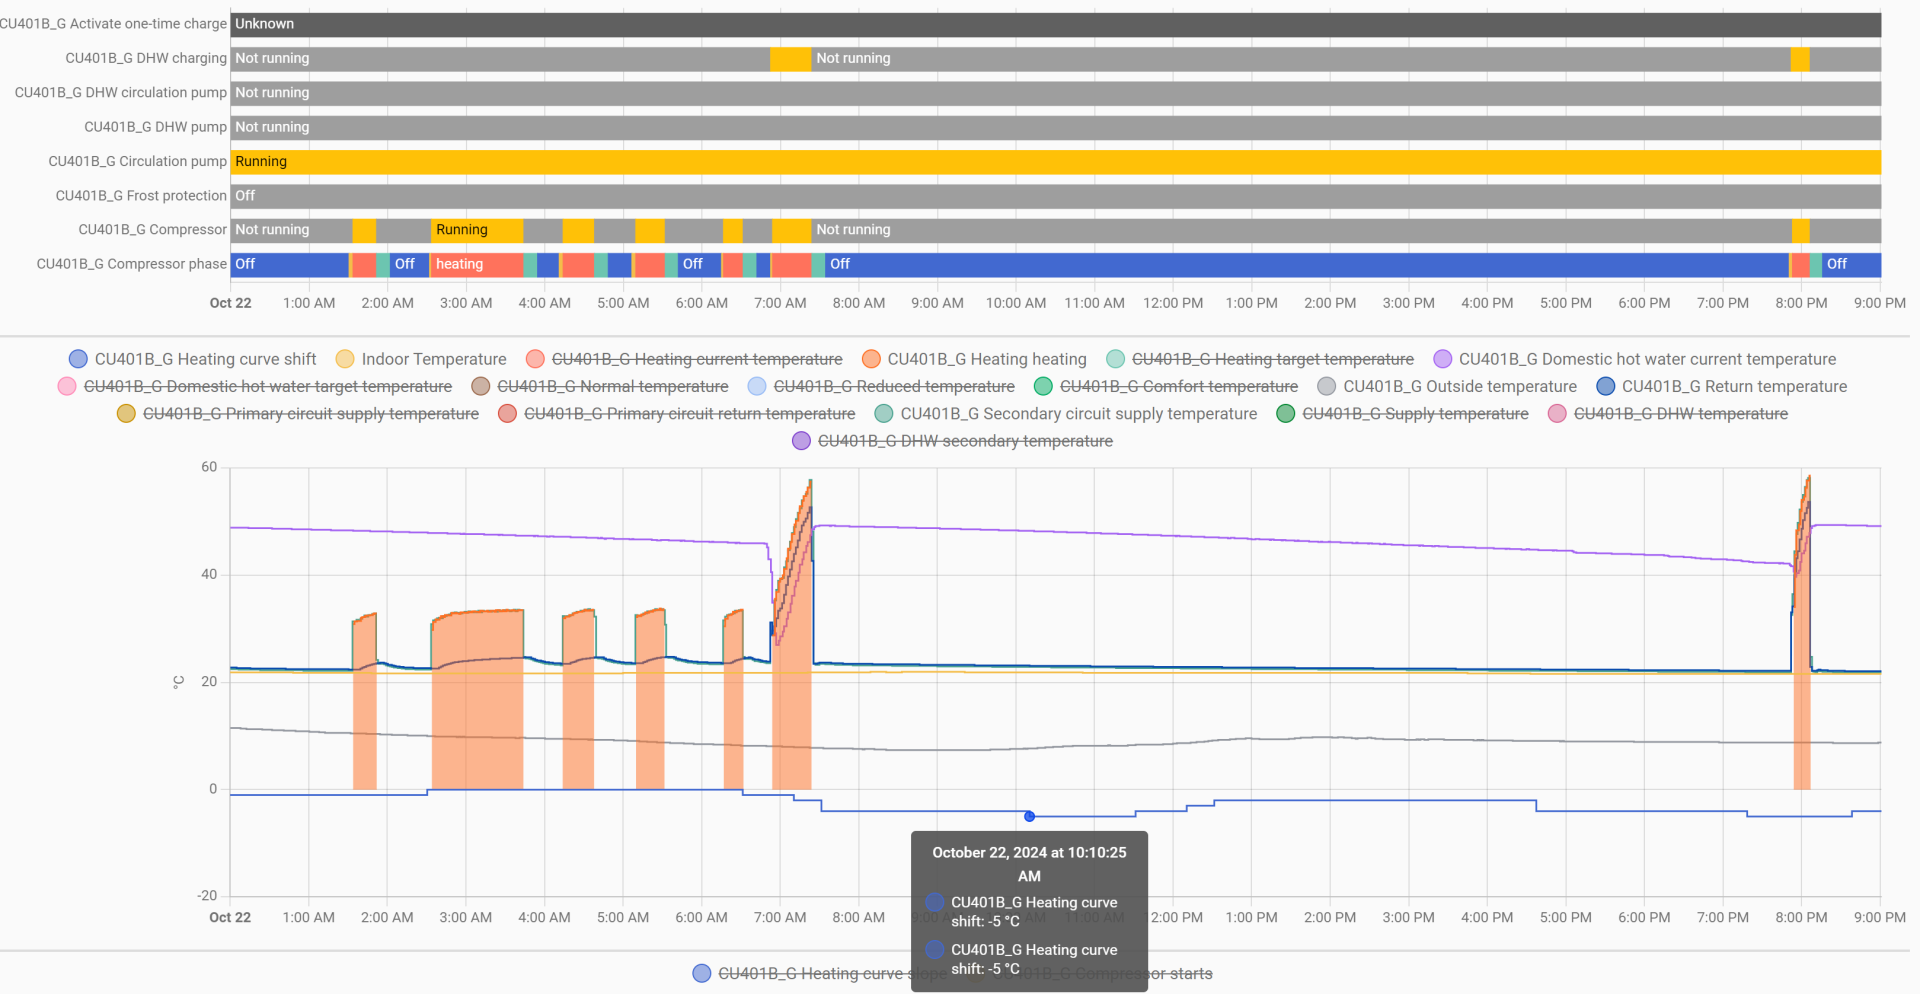1920x994 pixels.
Task: Enable the Heating target temperature series
Action: pyautogui.click(x=1272, y=359)
